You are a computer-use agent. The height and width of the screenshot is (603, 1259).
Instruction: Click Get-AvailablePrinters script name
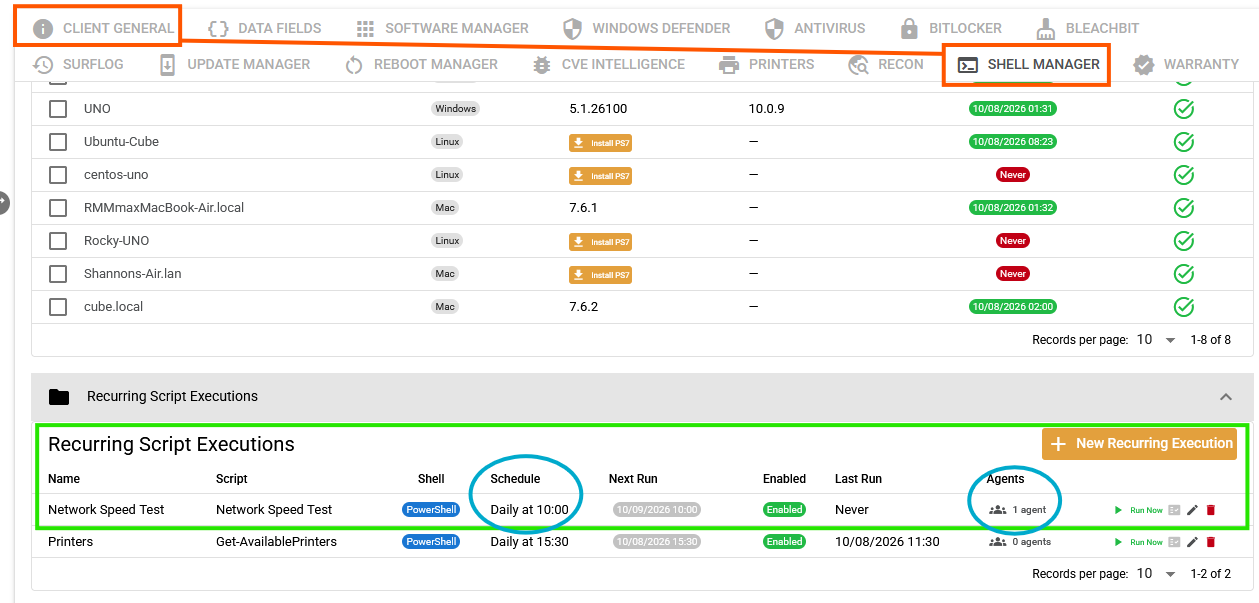pyautogui.click(x=276, y=542)
